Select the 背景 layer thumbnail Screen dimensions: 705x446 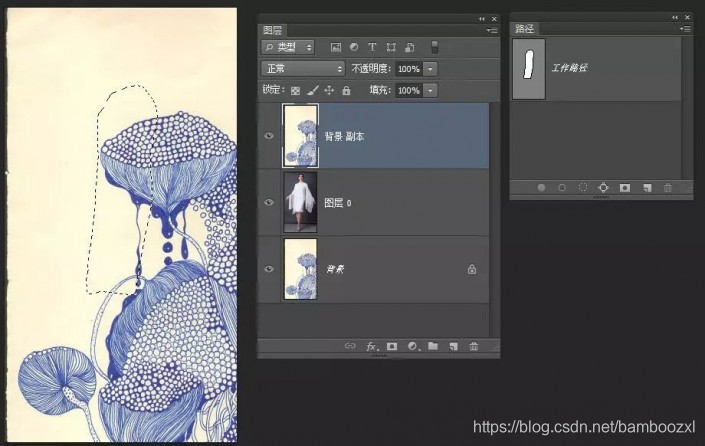pos(300,269)
